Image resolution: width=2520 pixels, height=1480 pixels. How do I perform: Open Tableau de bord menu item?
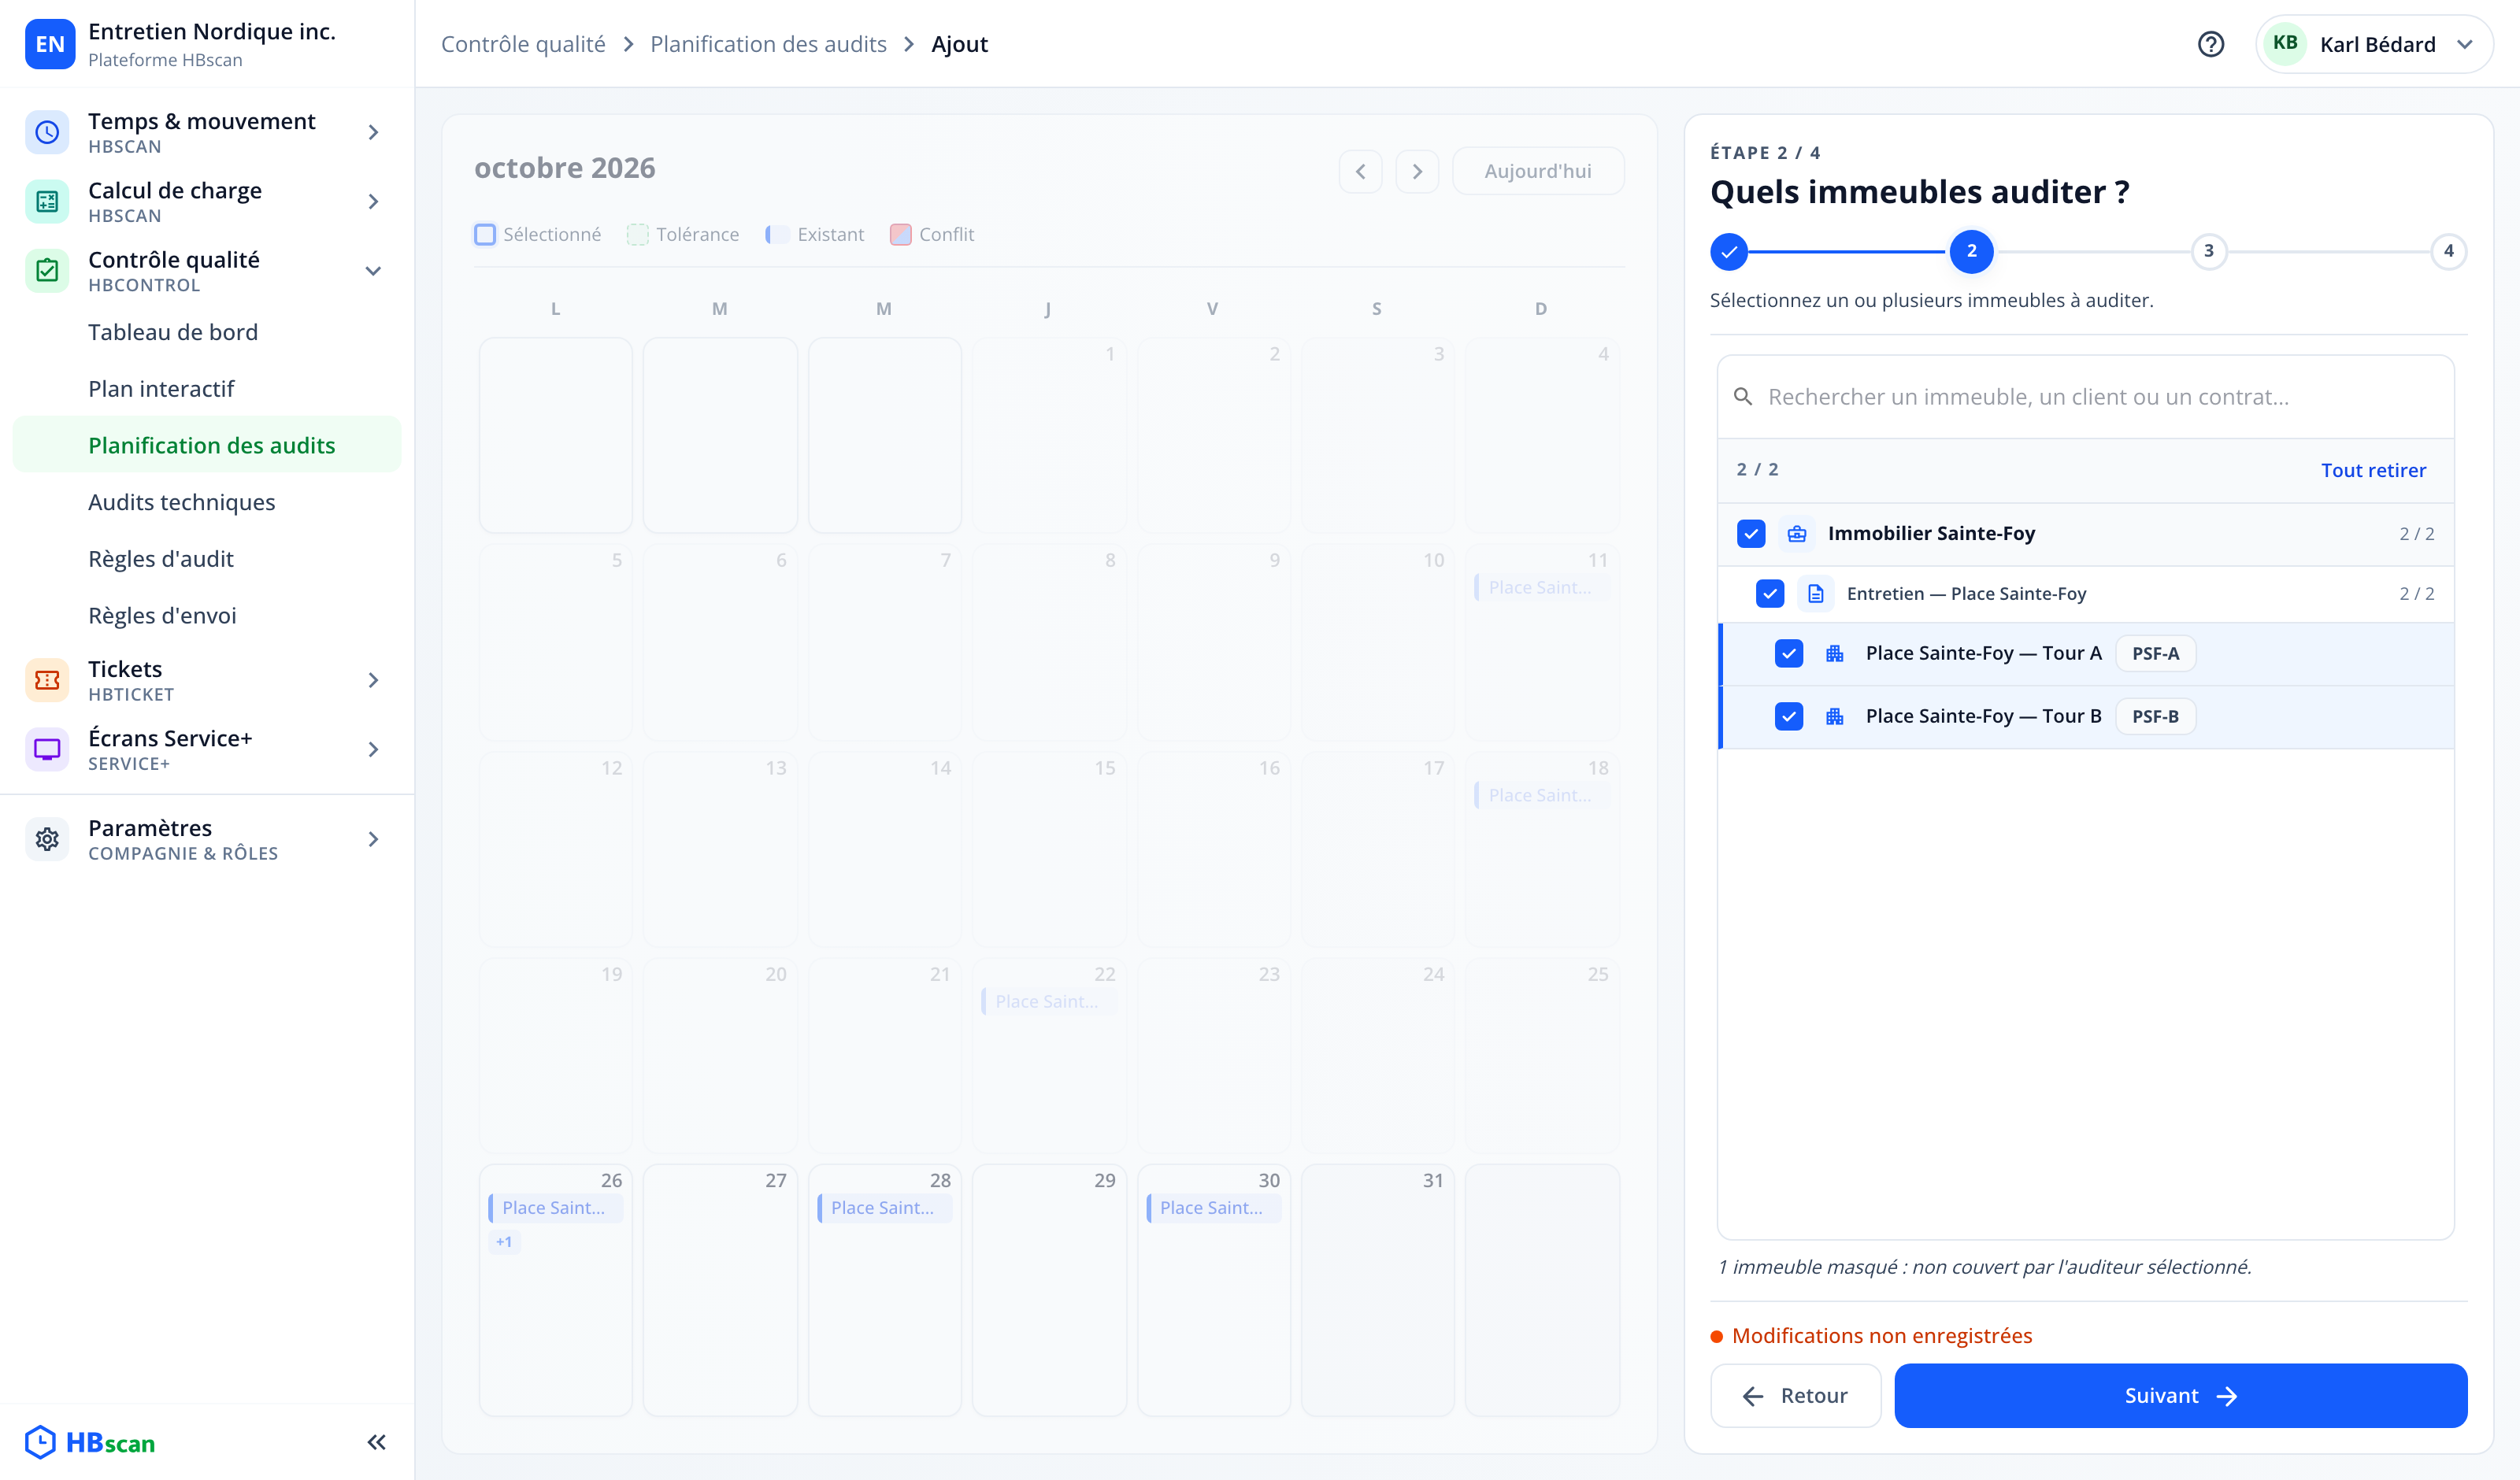click(207, 332)
